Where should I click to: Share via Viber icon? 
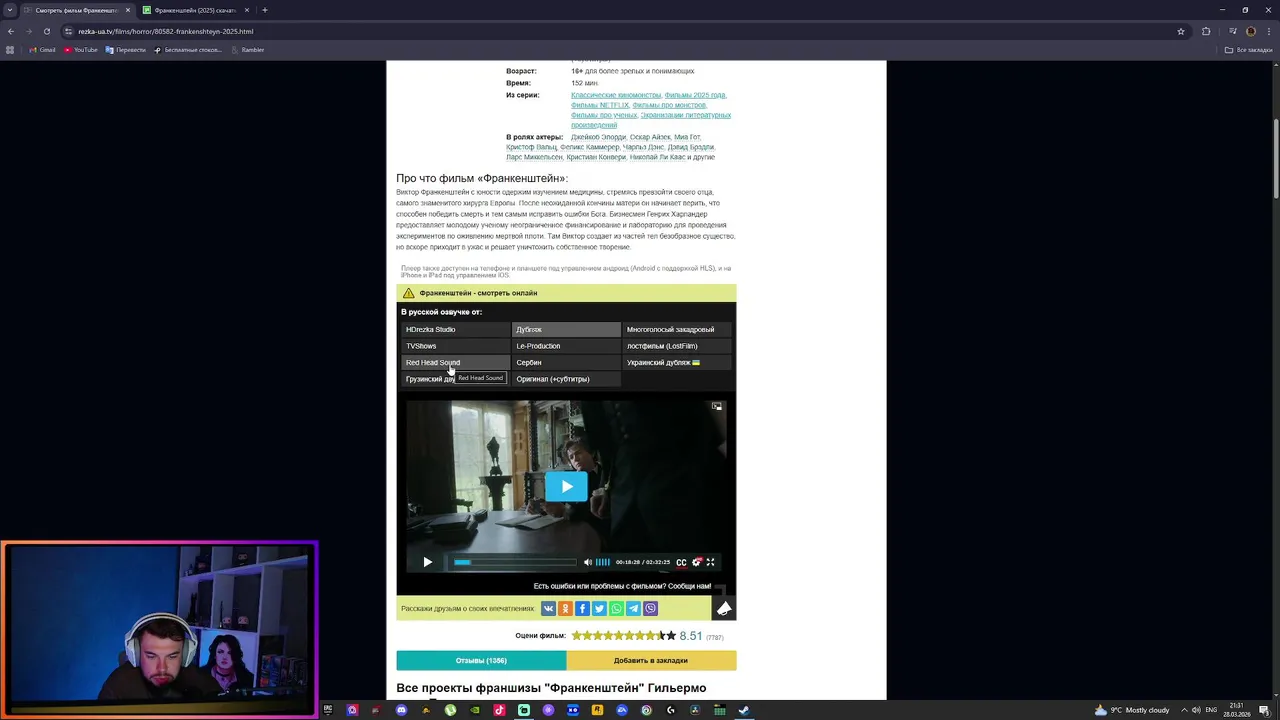click(650, 608)
